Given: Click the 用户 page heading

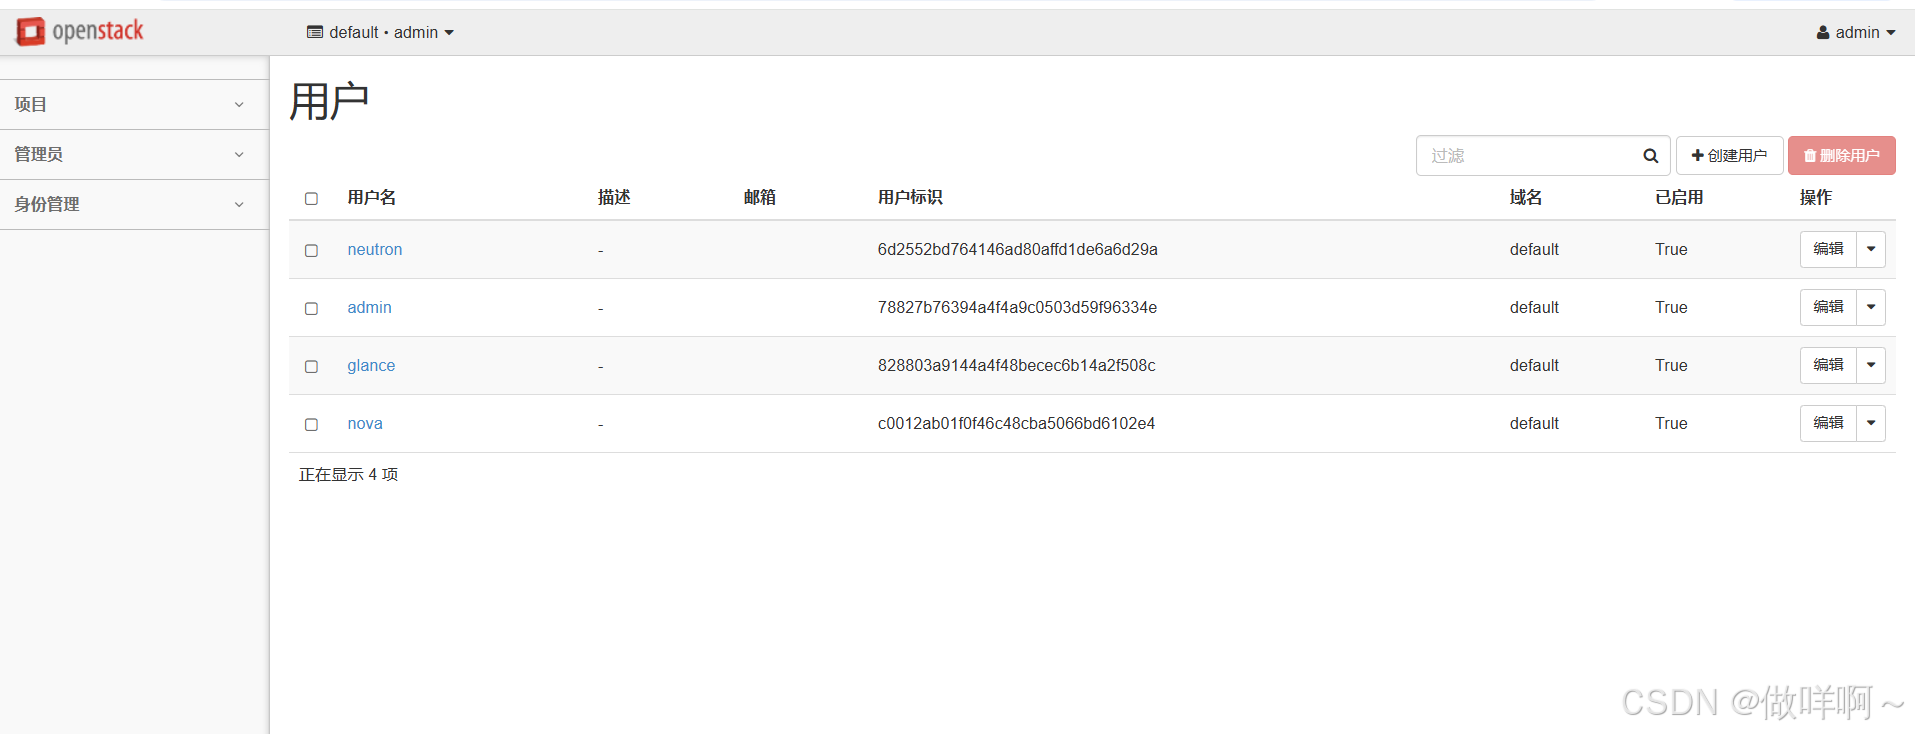Looking at the screenshot, I should click(x=329, y=101).
